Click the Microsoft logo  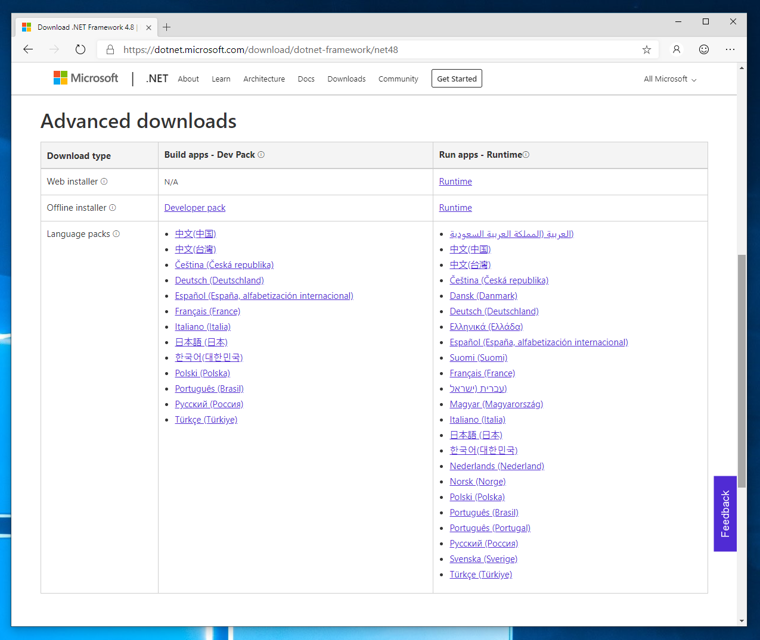pyautogui.click(x=86, y=78)
